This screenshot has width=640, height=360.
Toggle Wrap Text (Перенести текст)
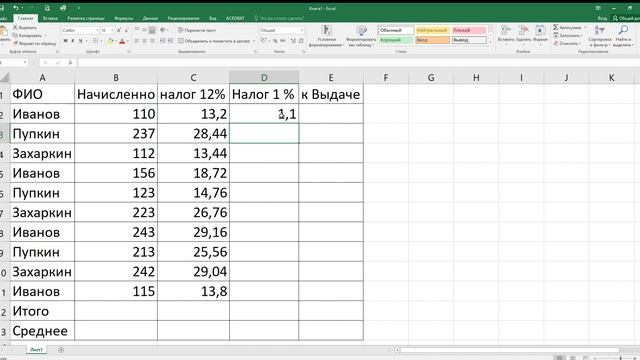[197, 30]
